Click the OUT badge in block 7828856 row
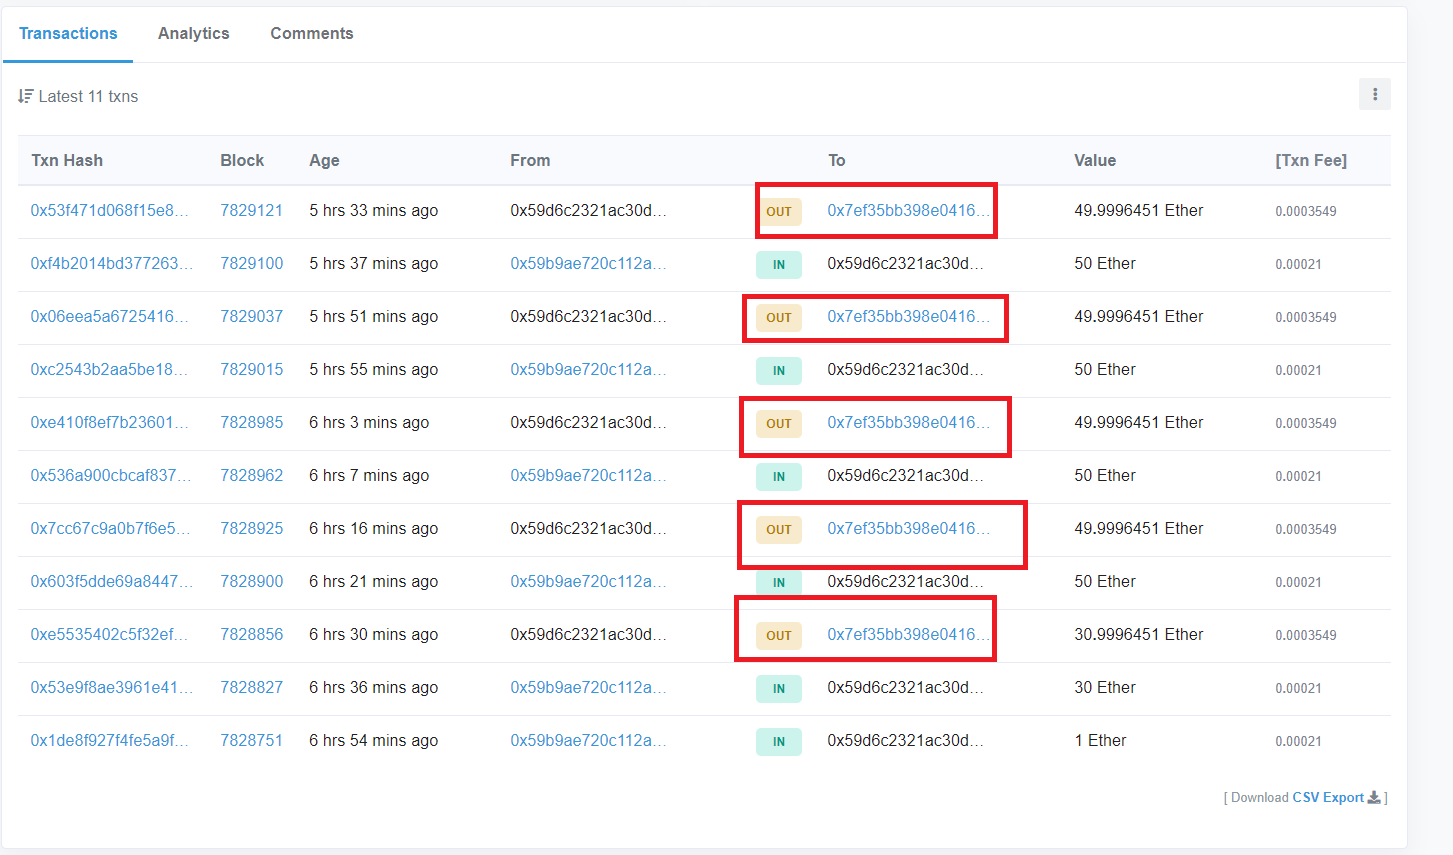This screenshot has height=855, width=1453. 779,635
